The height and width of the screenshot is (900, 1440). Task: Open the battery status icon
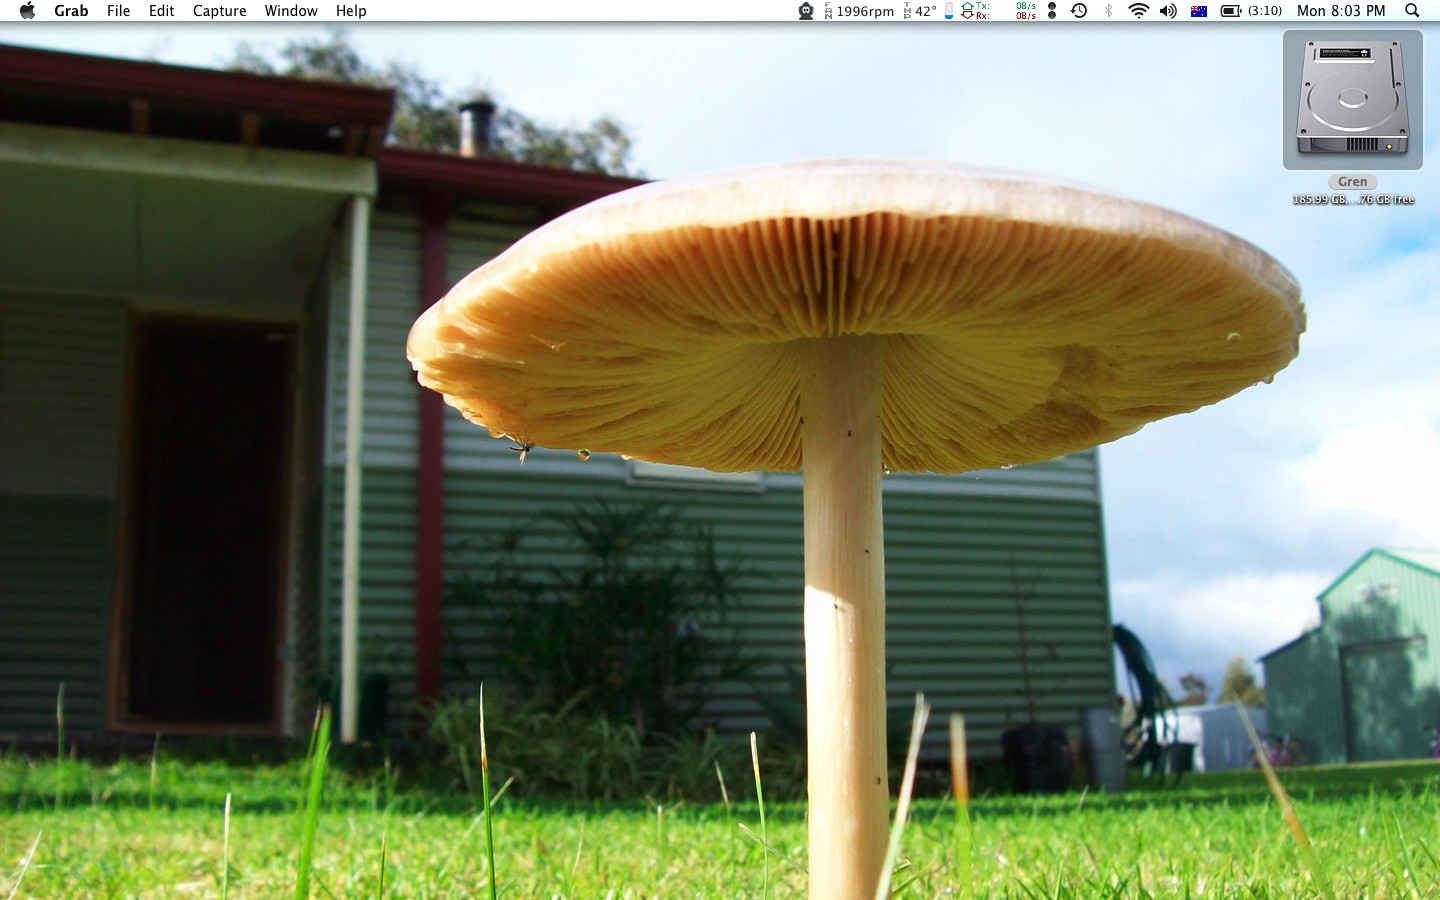point(1231,11)
